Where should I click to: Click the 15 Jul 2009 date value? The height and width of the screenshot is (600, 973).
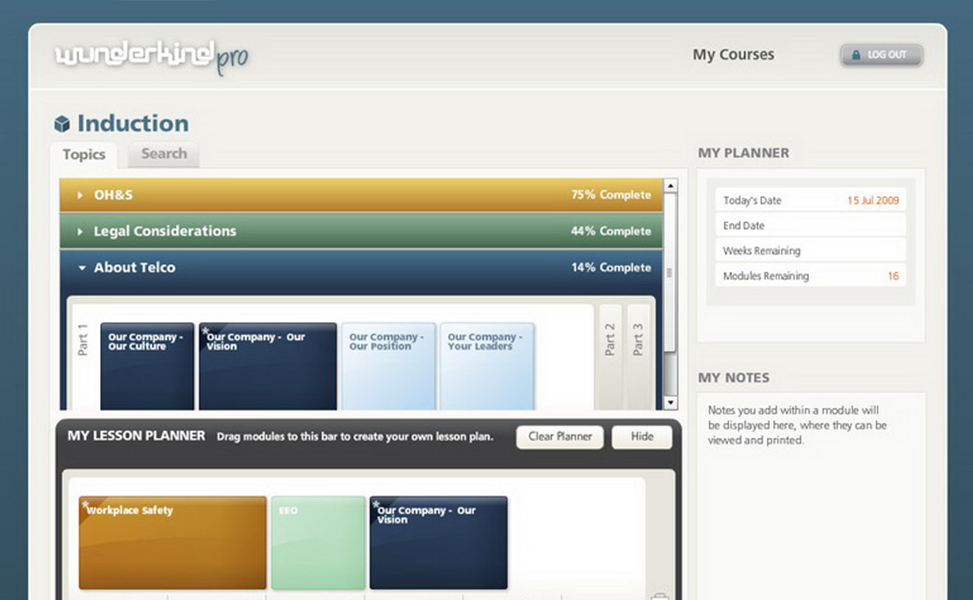(x=873, y=200)
